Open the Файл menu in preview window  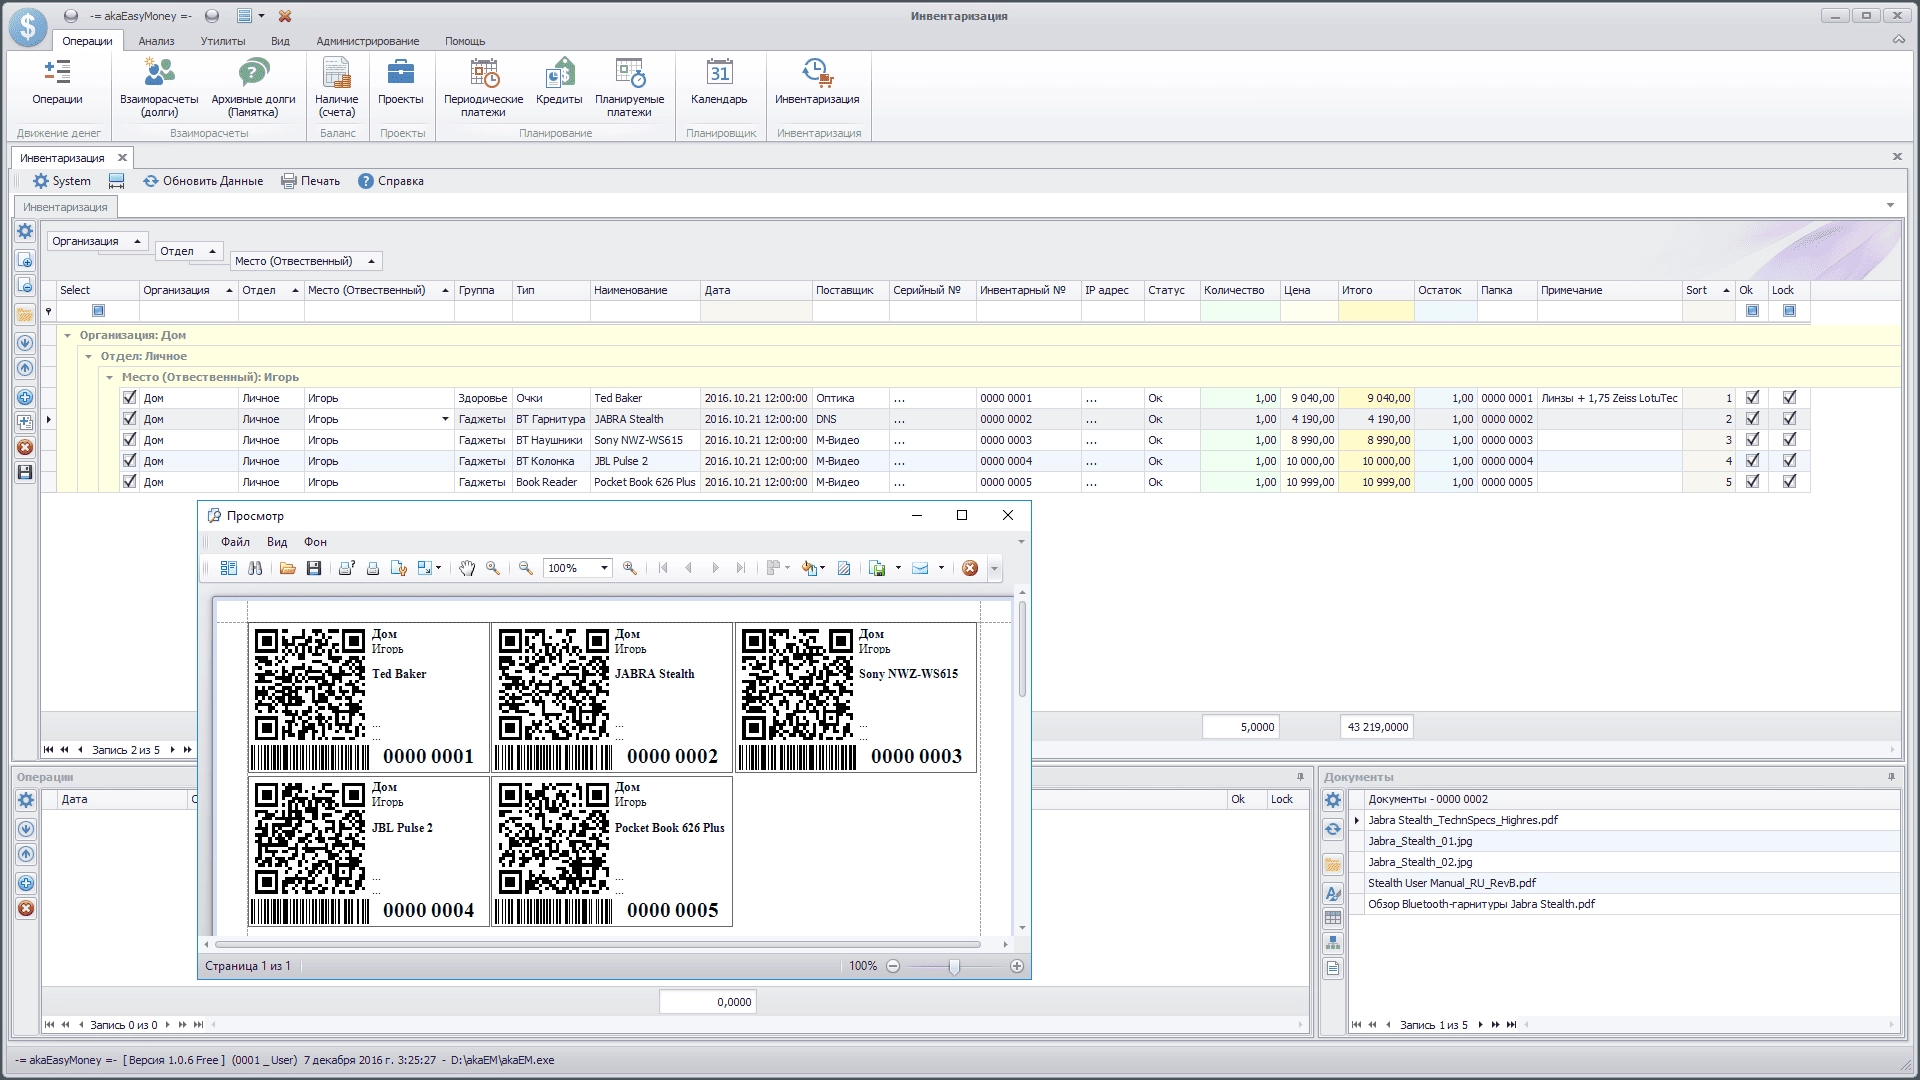coord(236,542)
